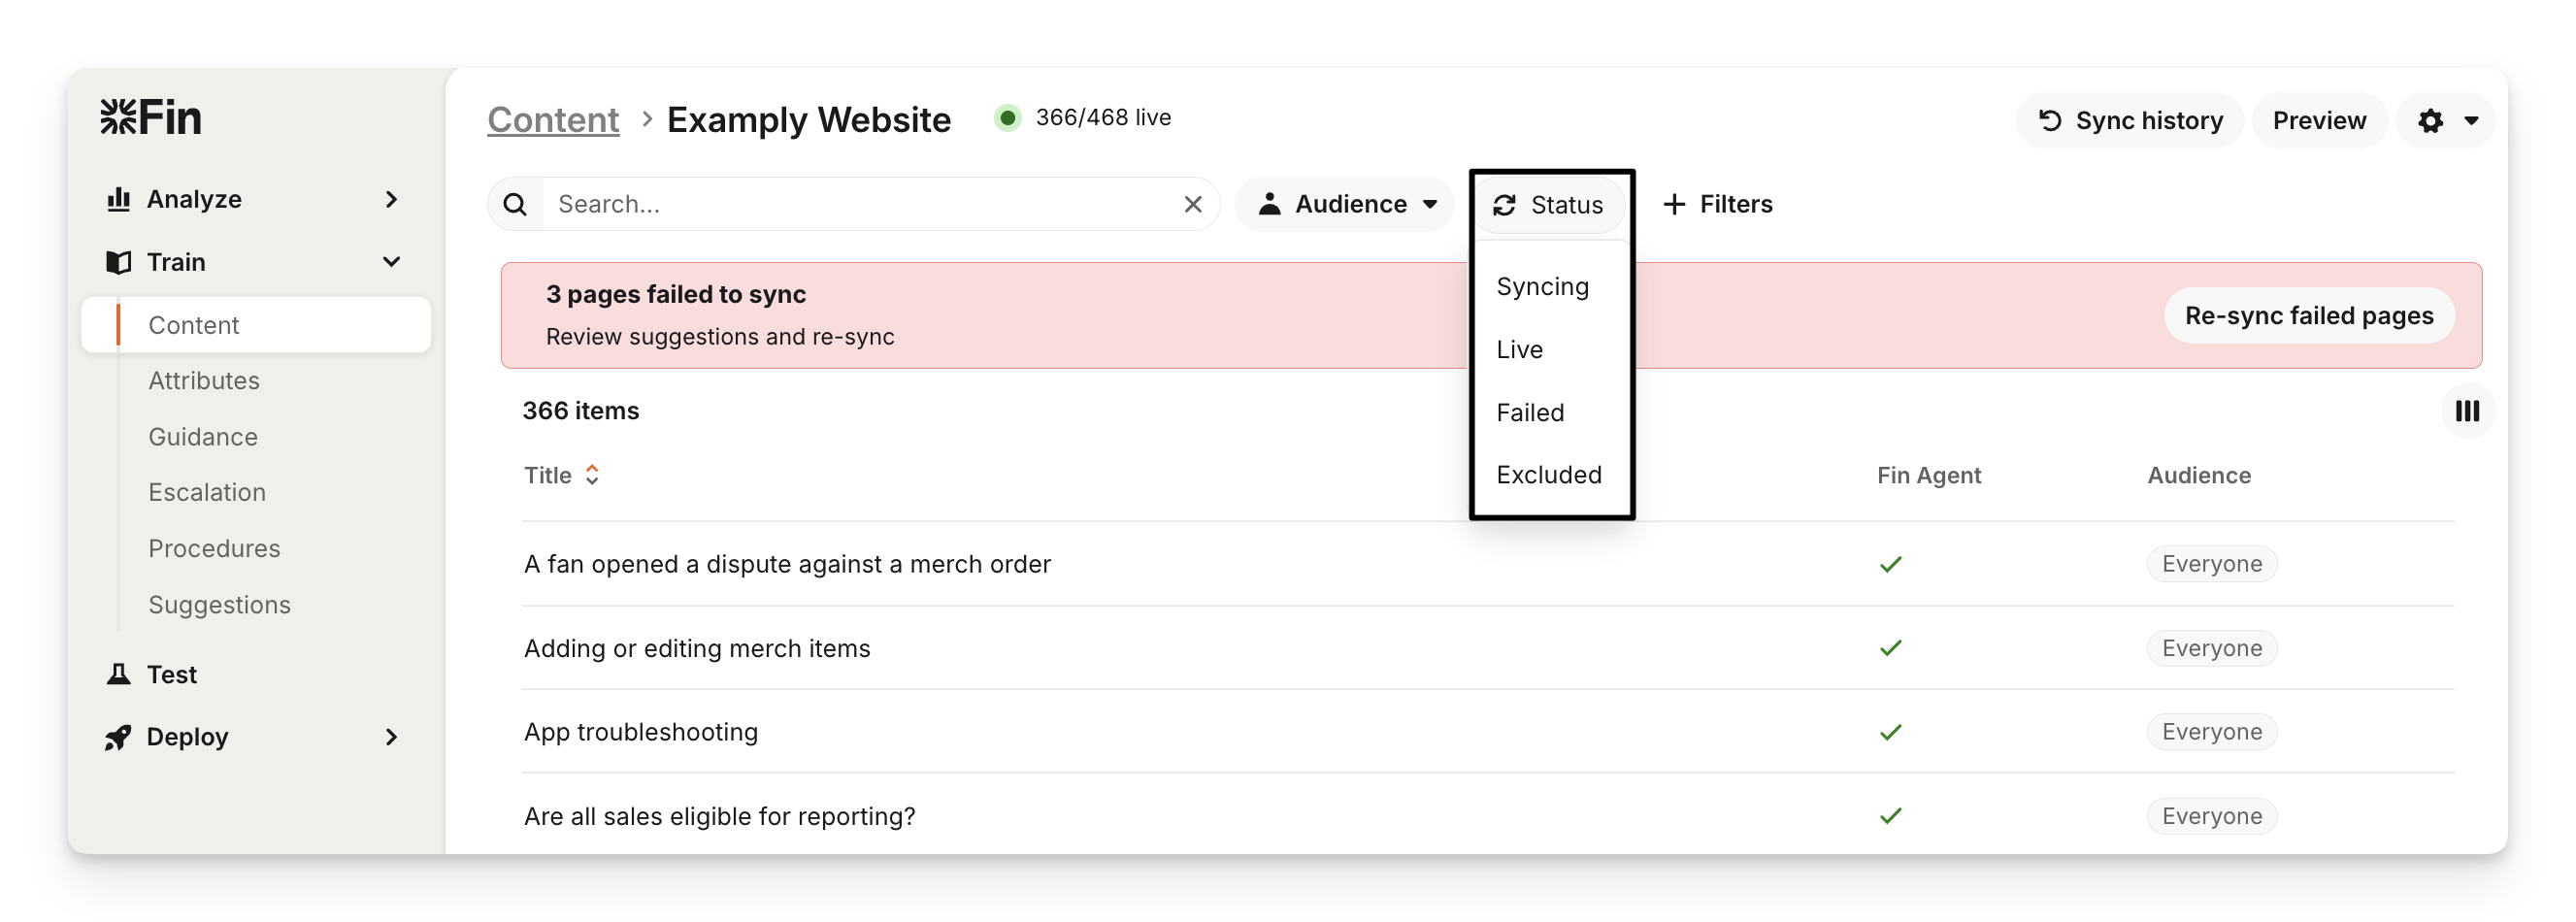
Task: Open Suggestions in Train submenu
Action: [219, 605]
